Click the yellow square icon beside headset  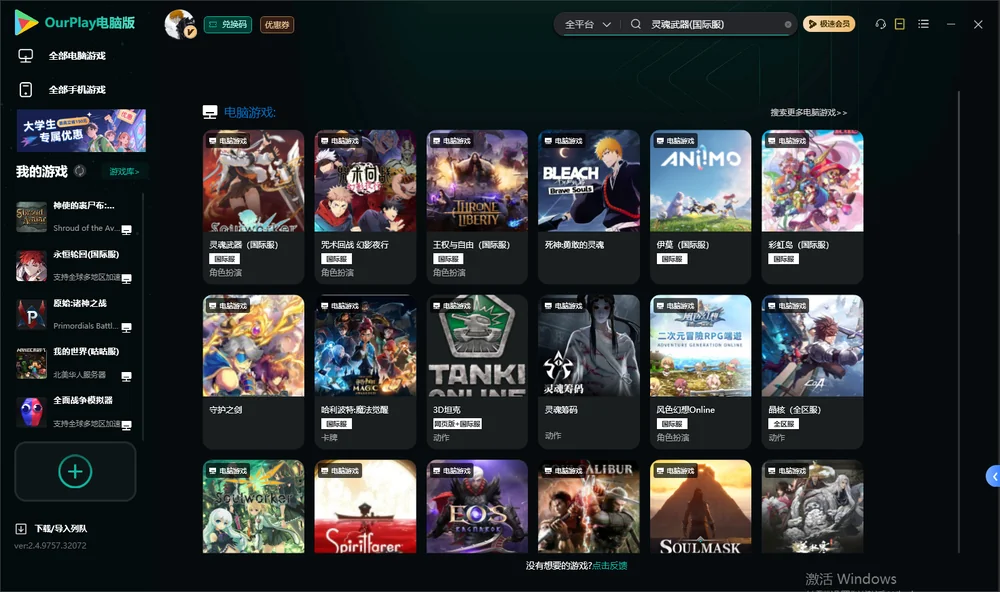(900, 24)
